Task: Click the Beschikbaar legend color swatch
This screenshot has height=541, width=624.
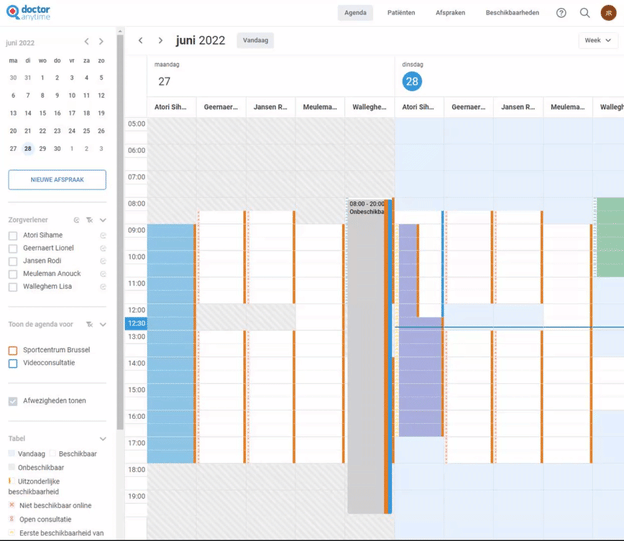Action: click(x=53, y=453)
